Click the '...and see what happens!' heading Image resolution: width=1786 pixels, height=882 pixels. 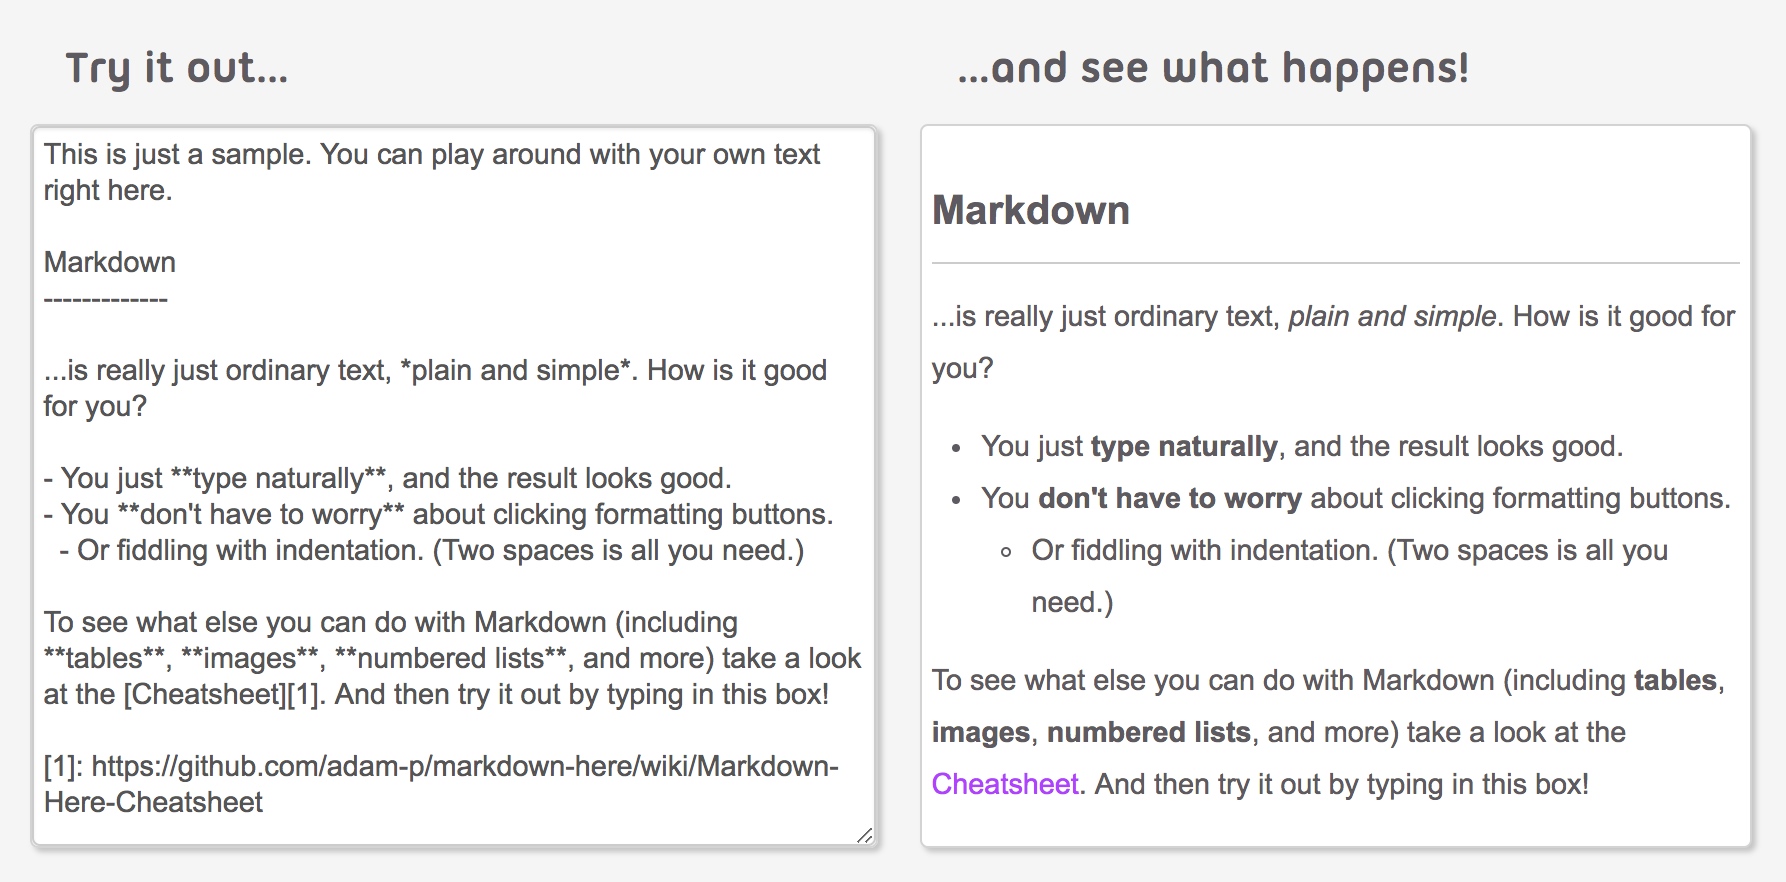(x=1212, y=68)
